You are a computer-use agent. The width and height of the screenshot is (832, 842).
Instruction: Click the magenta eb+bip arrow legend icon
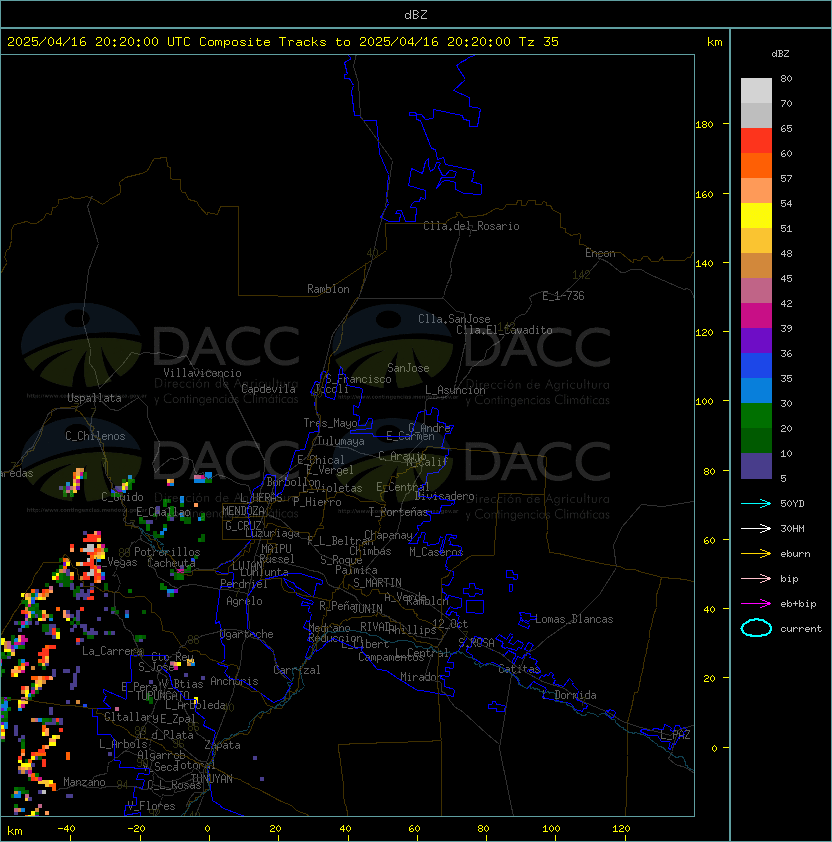pyautogui.click(x=756, y=604)
